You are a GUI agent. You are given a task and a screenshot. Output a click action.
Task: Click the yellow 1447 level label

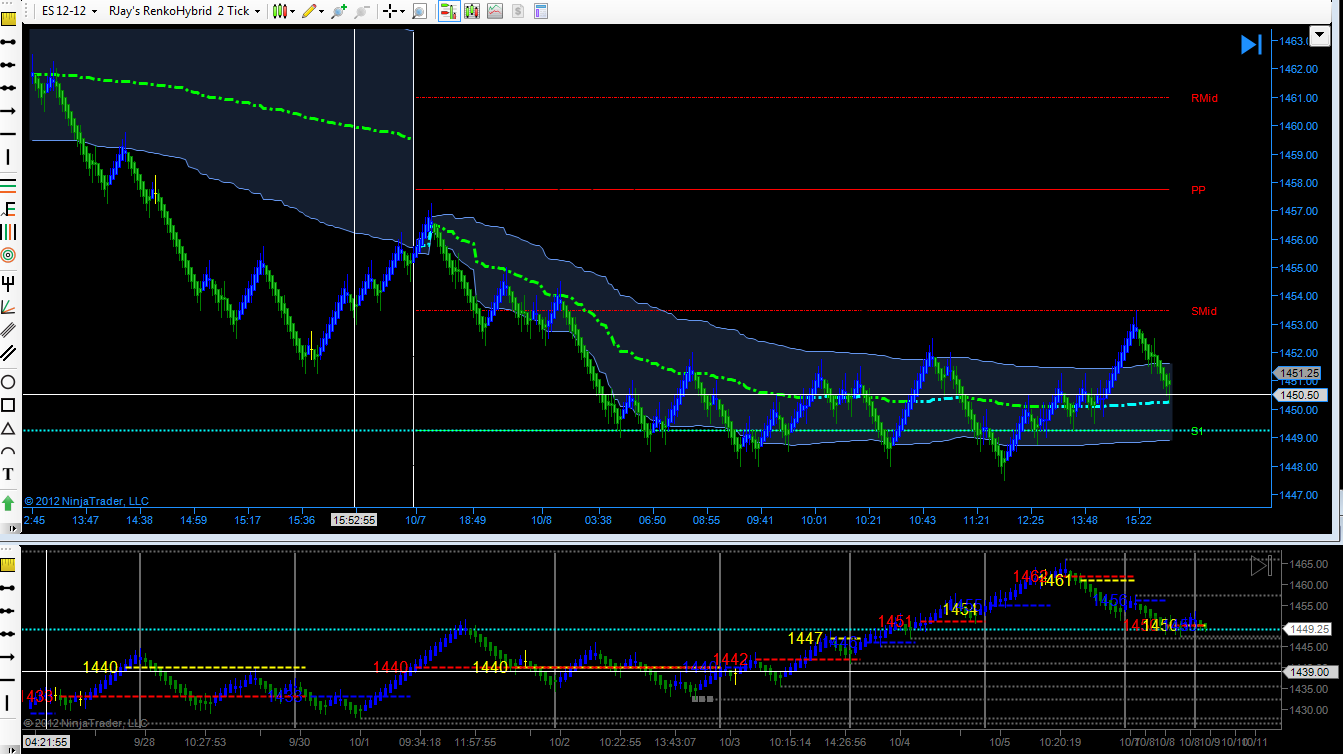pos(805,638)
